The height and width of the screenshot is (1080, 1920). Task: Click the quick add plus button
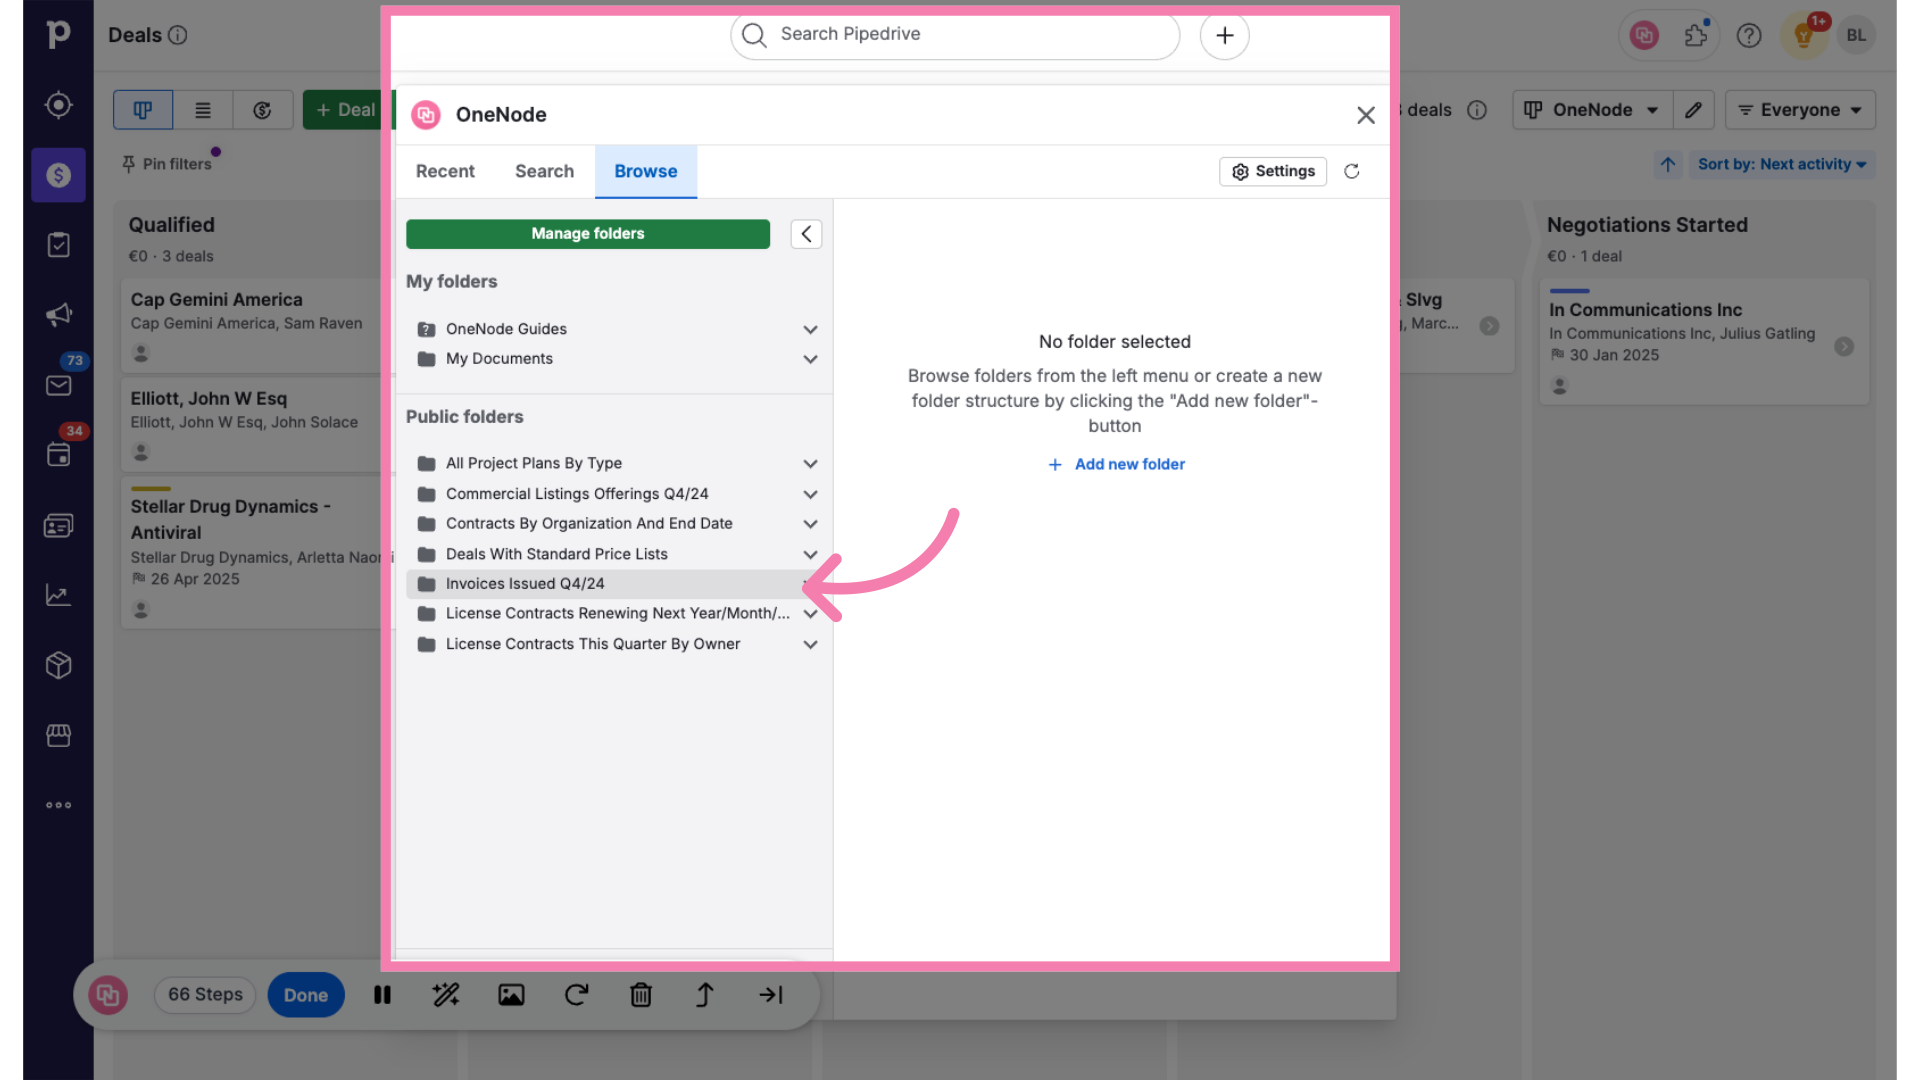coord(1225,36)
